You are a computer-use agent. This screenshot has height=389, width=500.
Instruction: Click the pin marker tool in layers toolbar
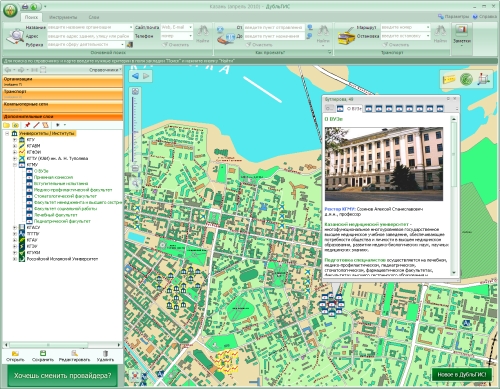[x=27, y=125]
